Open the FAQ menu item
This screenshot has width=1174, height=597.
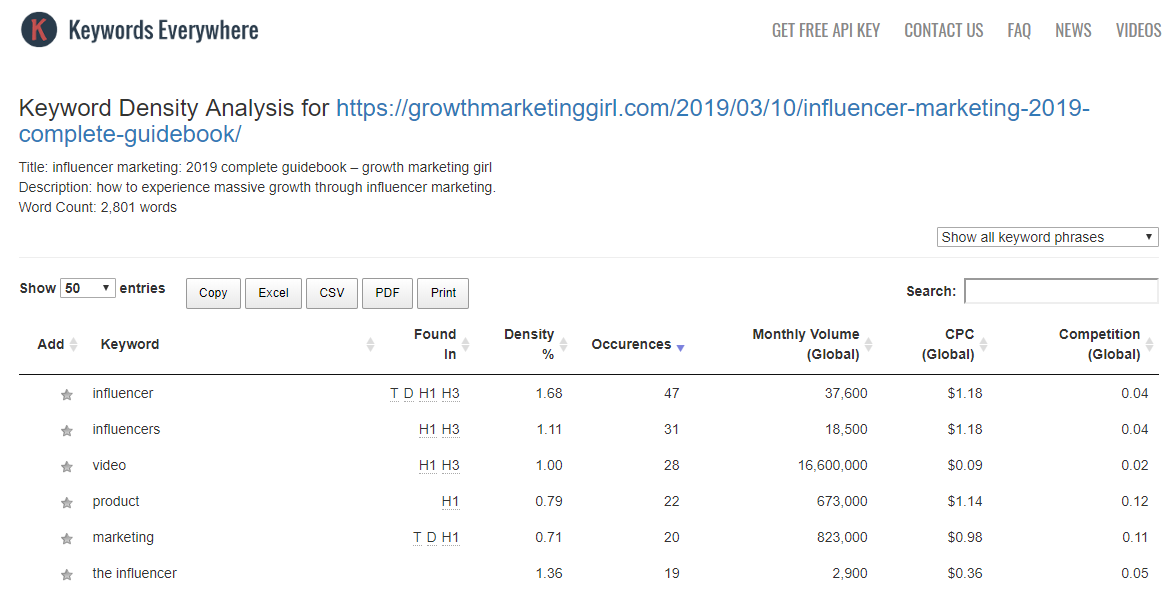pos(1019,31)
